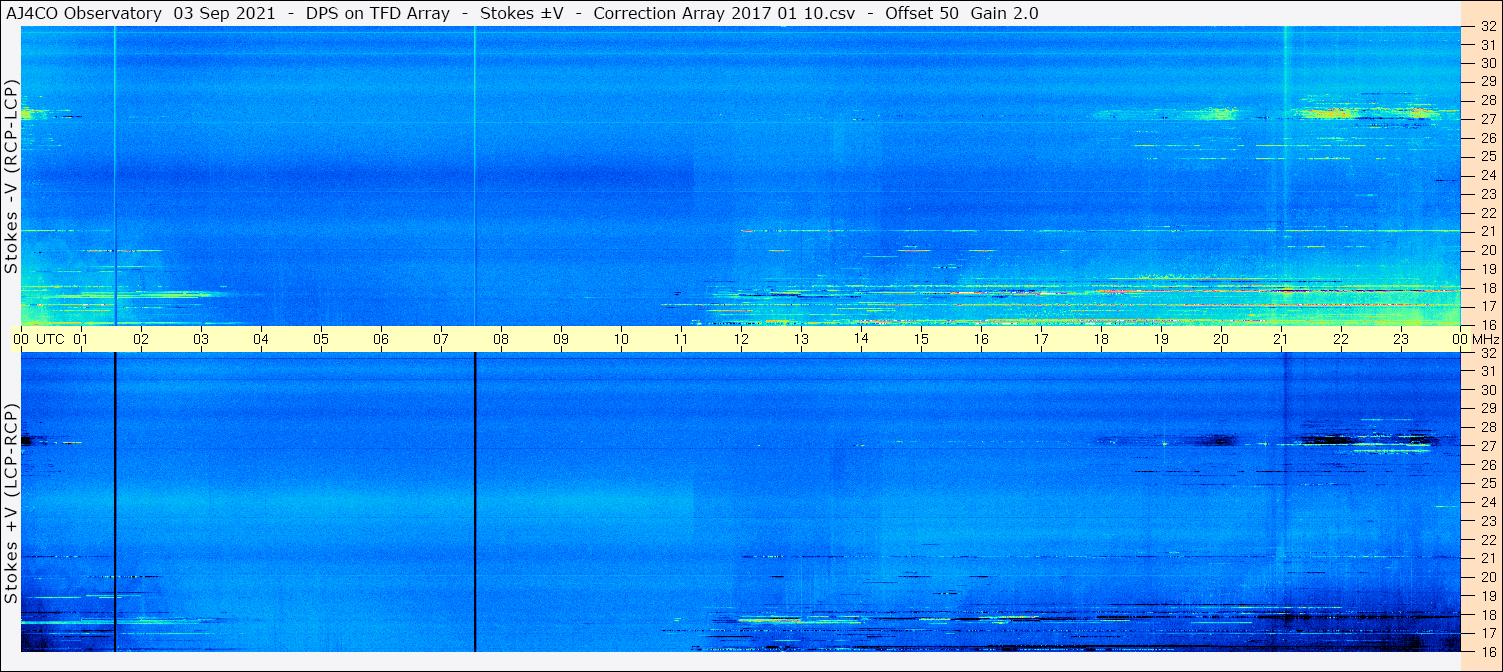This screenshot has height=672, width=1503.
Task: Click frequency tick 30 in Stokes -V panel
Action: click(x=1487, y=63)
